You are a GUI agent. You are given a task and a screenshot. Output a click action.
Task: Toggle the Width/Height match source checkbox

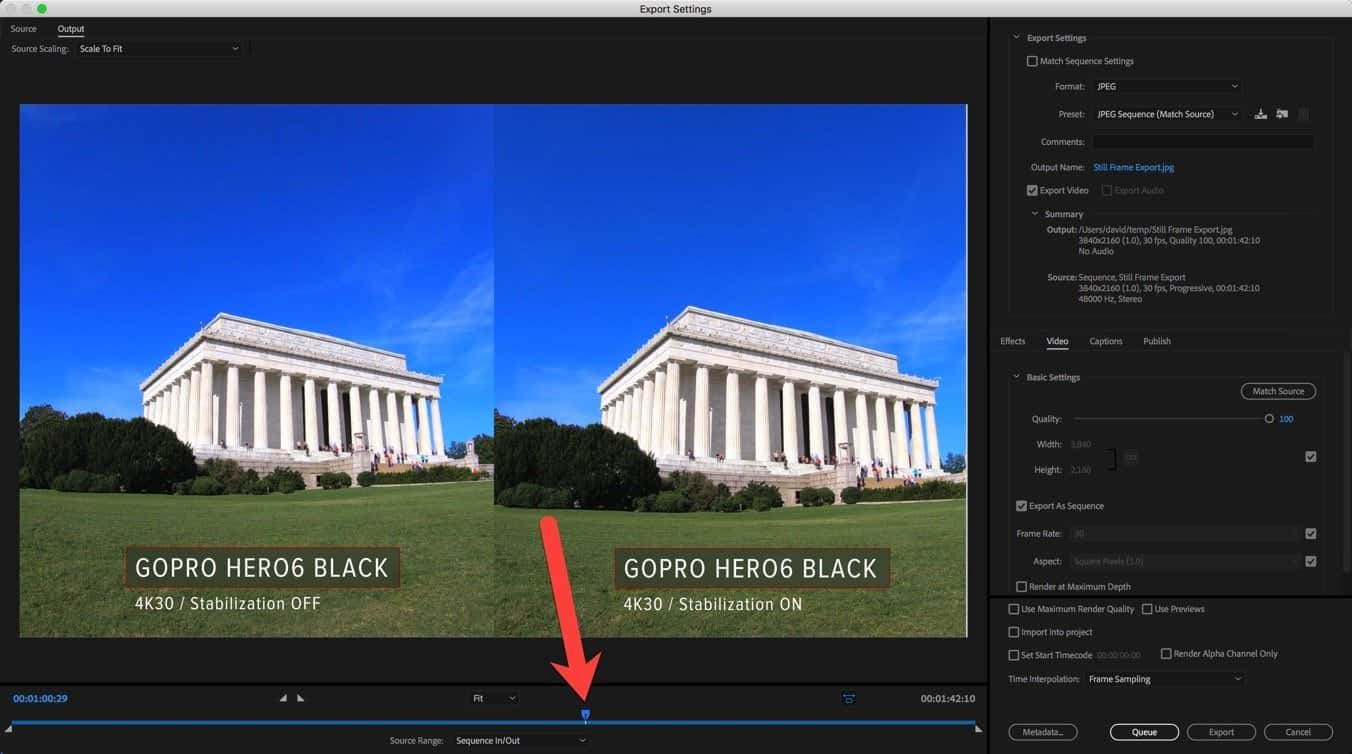click(x=1311, y=457)
